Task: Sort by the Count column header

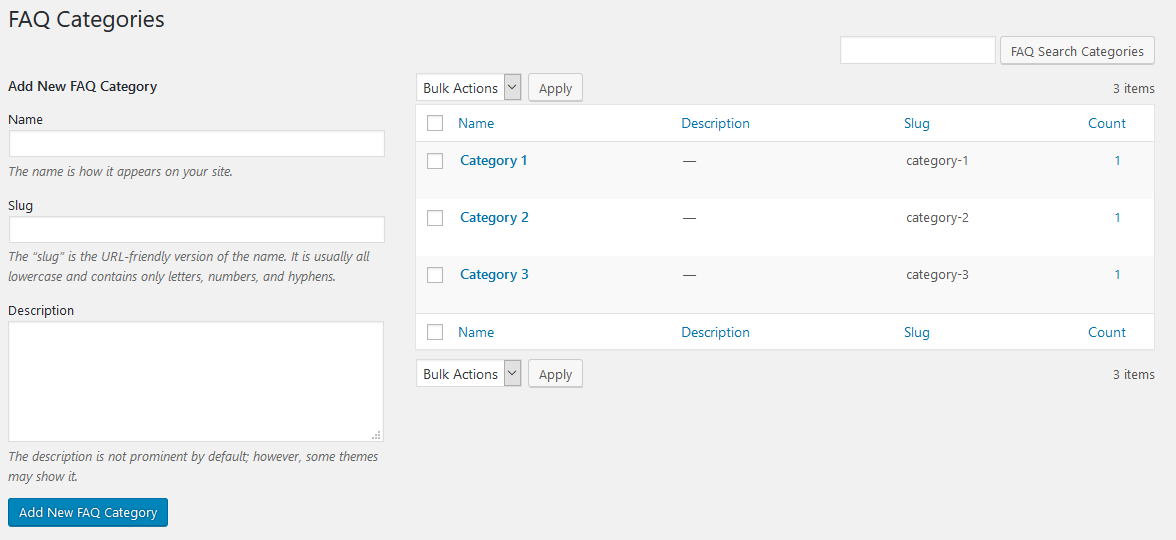Action: pyautogui.click(x=1107, y=124)
